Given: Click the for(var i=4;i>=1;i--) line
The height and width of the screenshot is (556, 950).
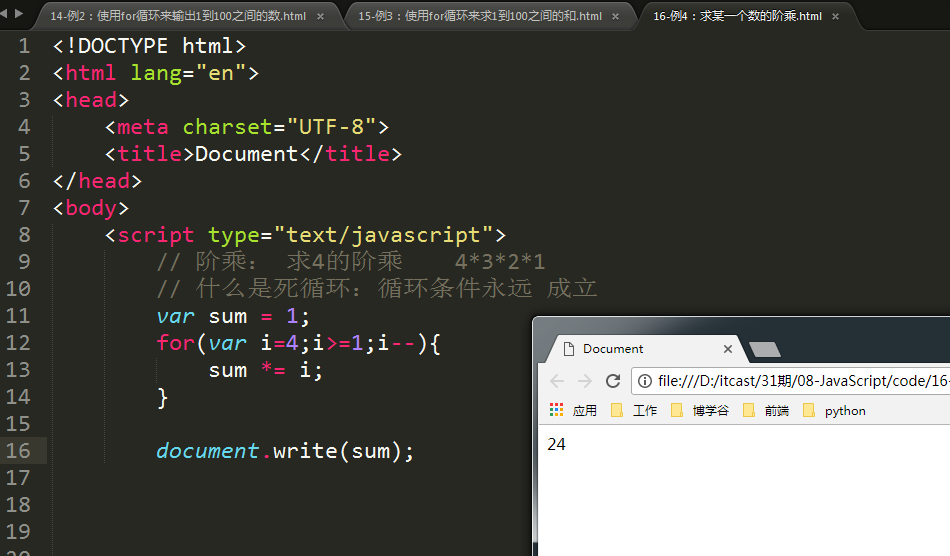Looking at the screenshot, I should coord(299,343).
